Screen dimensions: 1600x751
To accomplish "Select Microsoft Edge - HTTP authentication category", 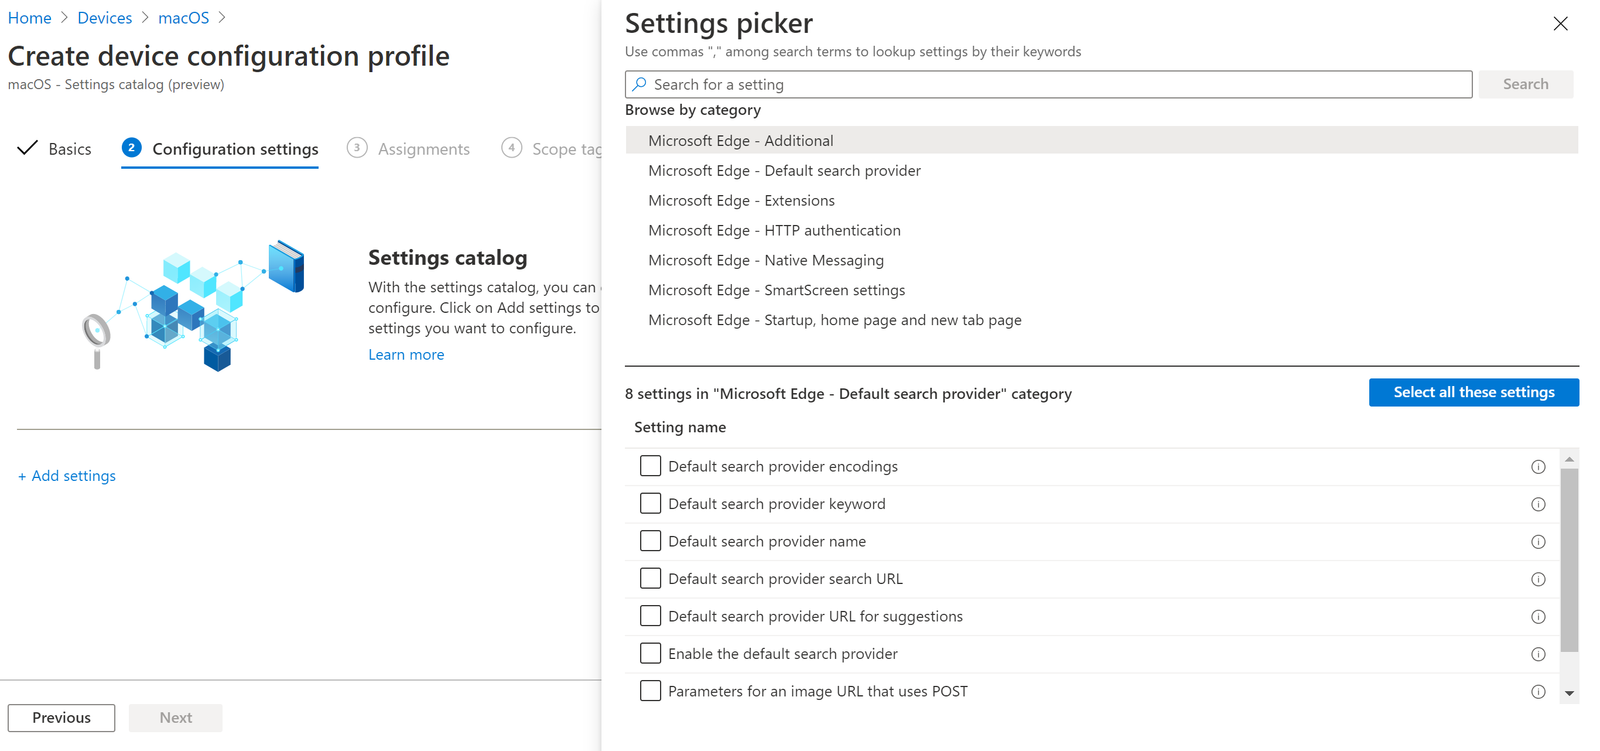I will [1101, 230].
